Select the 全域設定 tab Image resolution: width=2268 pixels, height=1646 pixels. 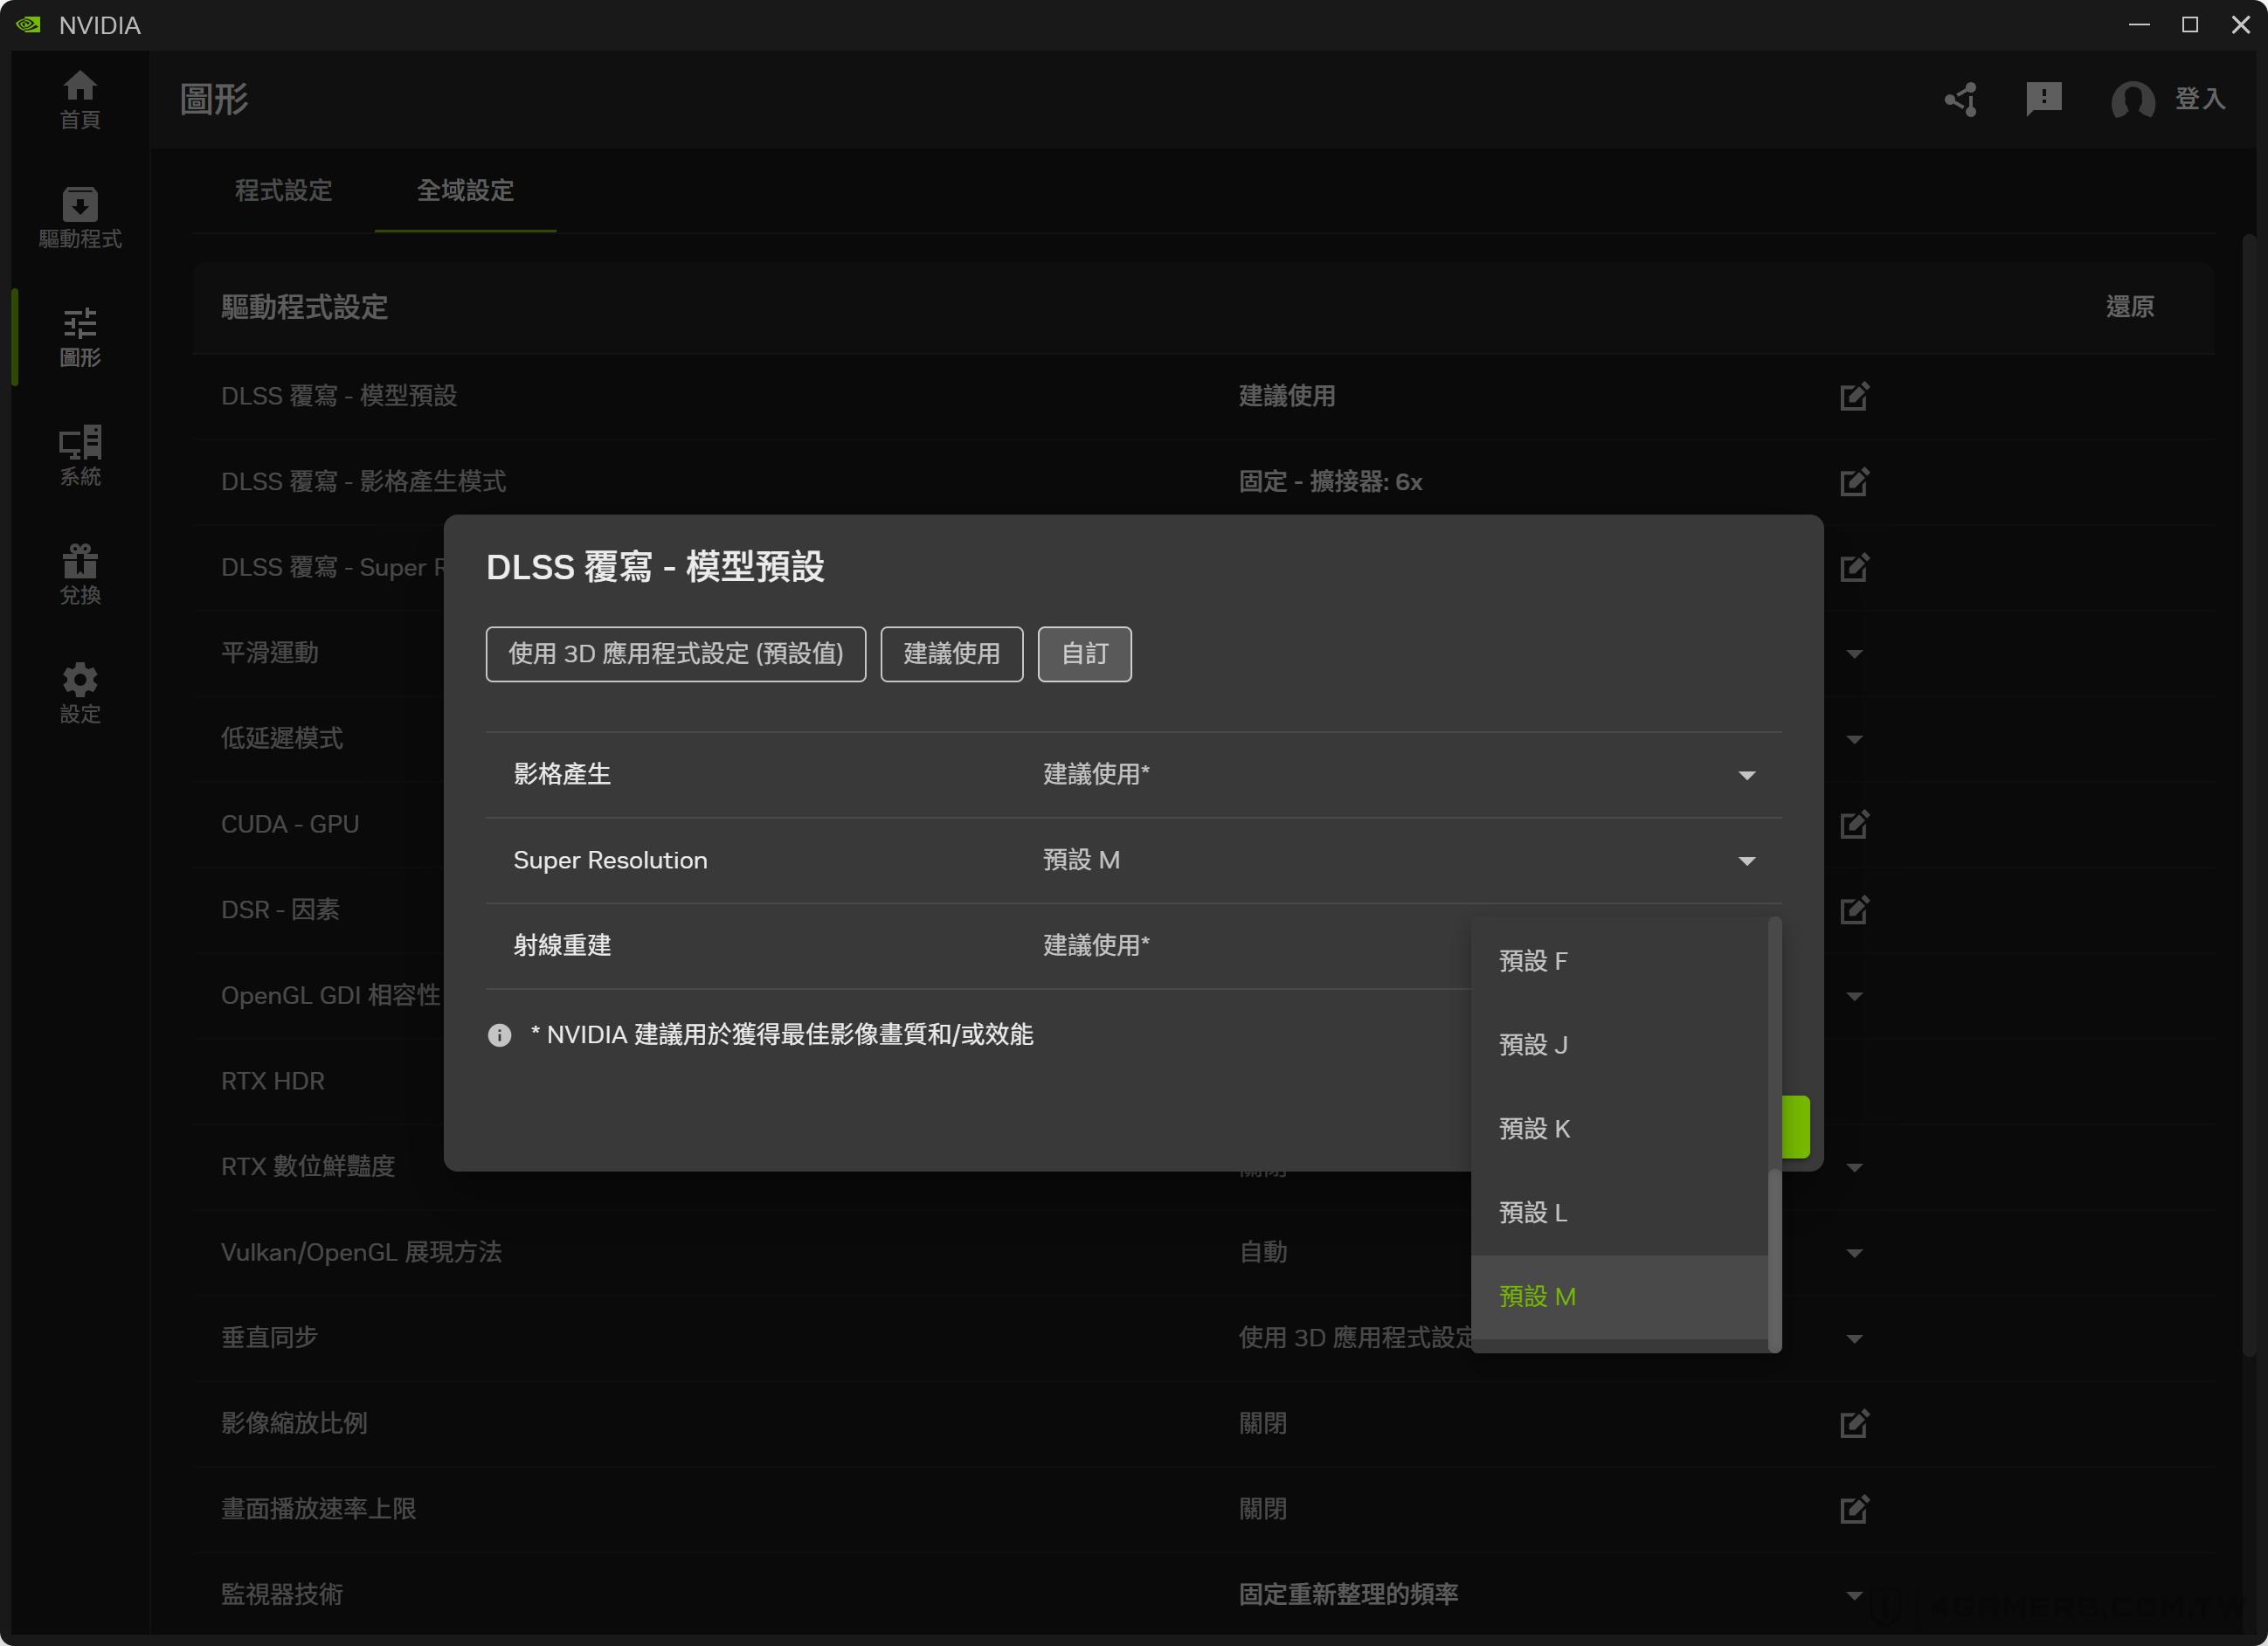[x=465, y=191]
